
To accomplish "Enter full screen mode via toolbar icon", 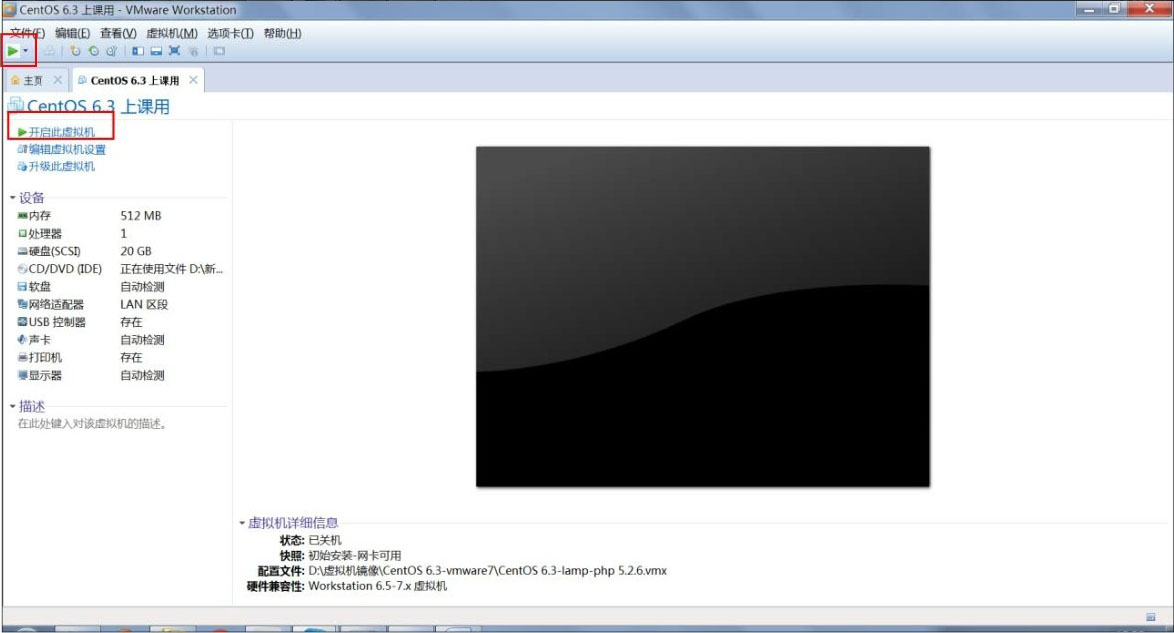I will pos(174,51).
